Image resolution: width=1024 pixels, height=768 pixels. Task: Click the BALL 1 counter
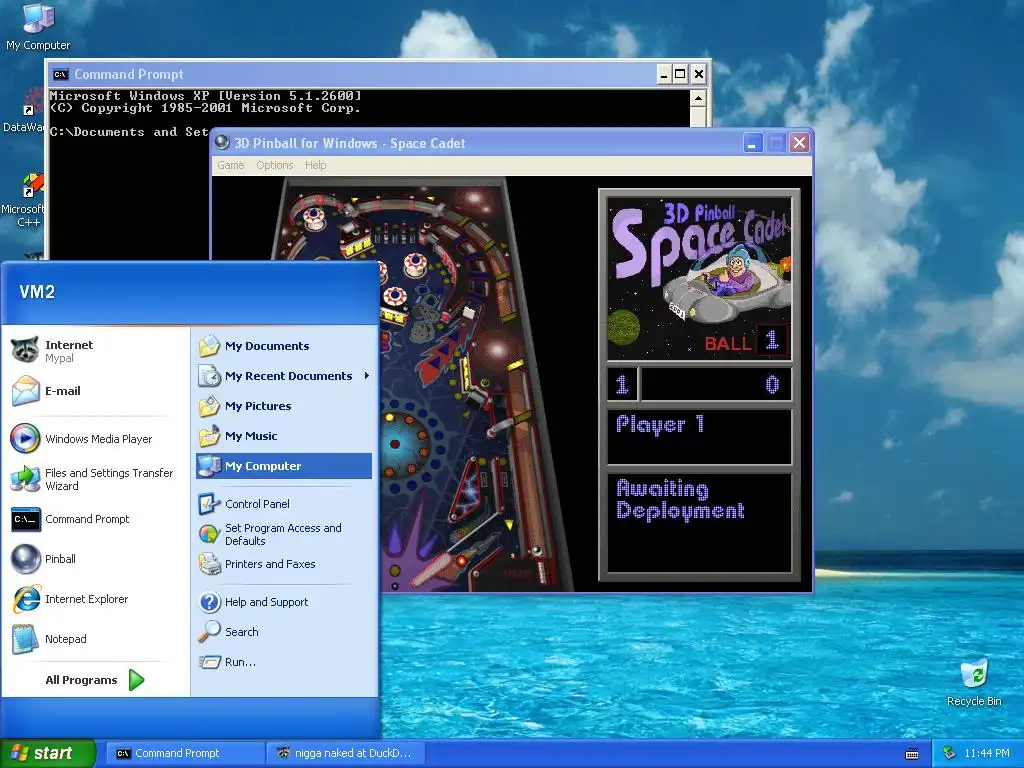pos(746,341)
